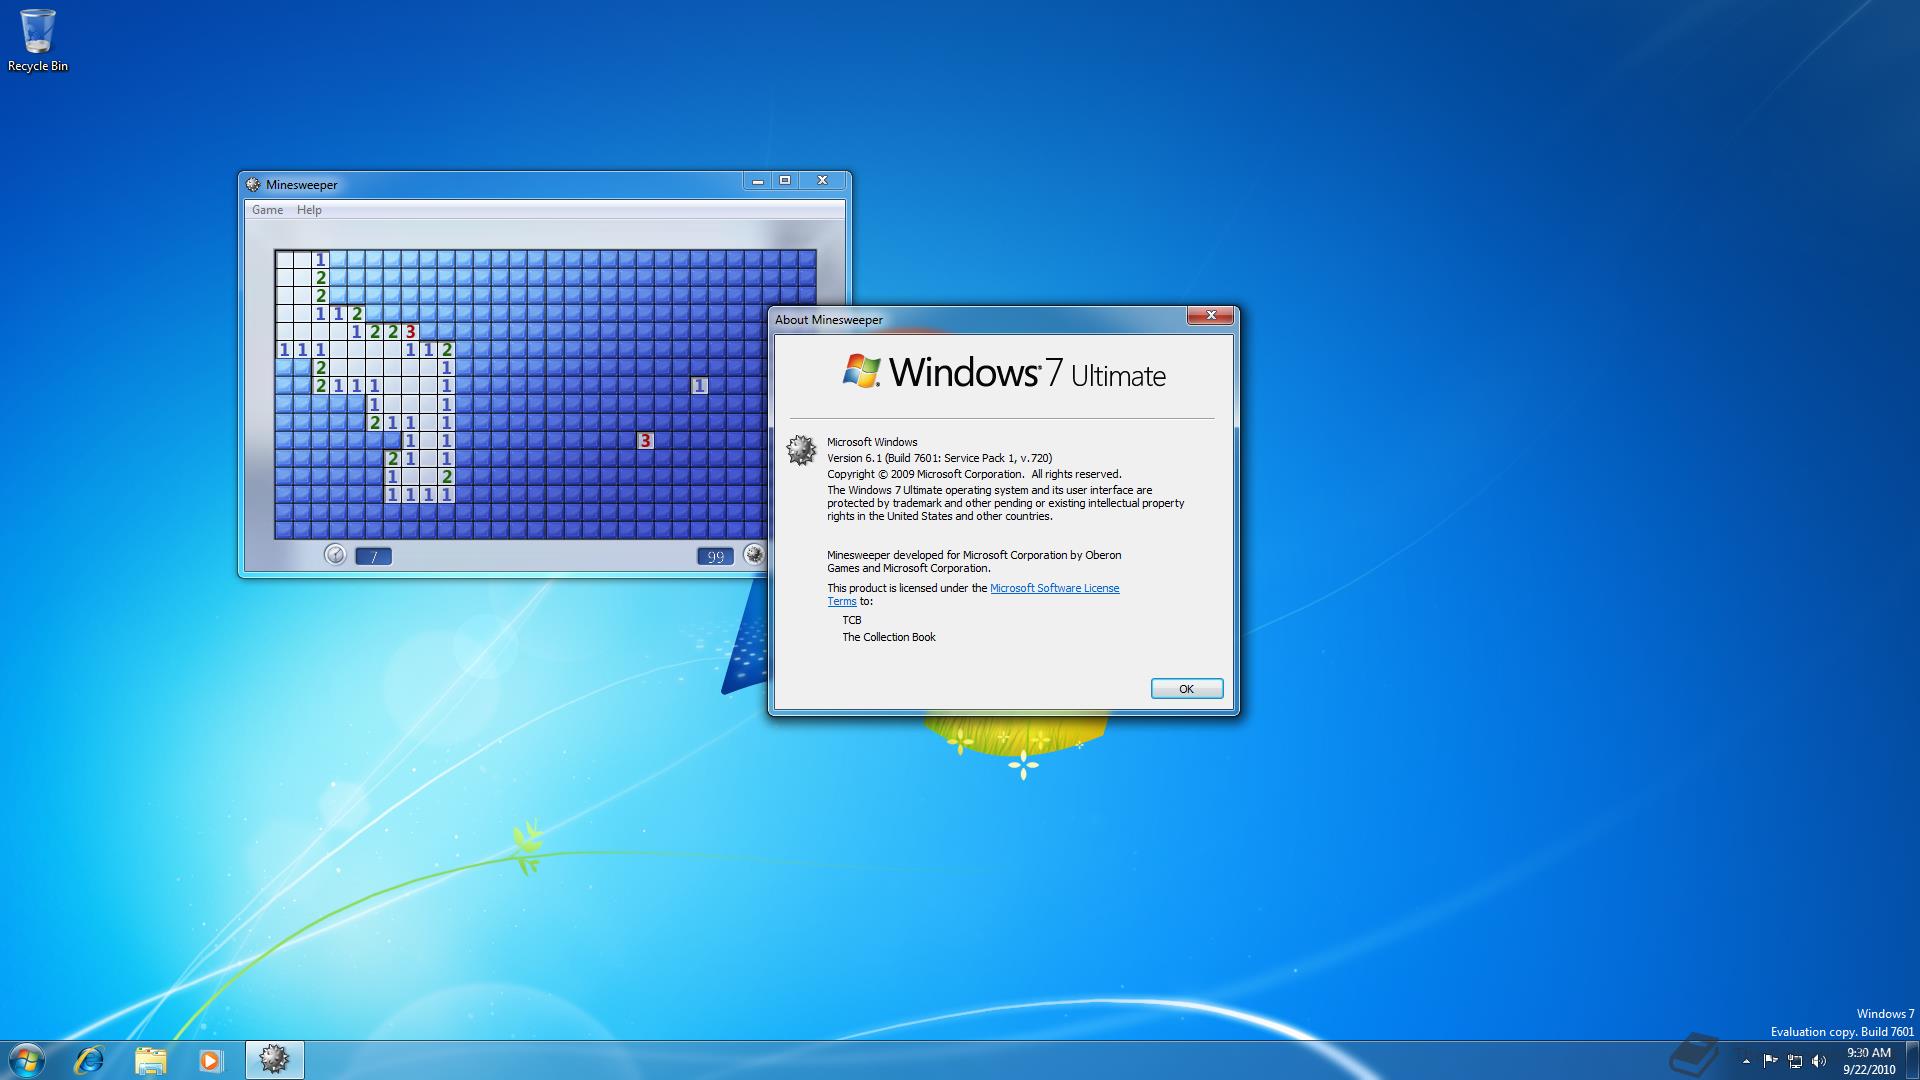Image resolution: width=1920 pixels, height=1080 pixels.
Task: Open Windows Explorer from the taskbar
Action: (x=150, y=1060)
